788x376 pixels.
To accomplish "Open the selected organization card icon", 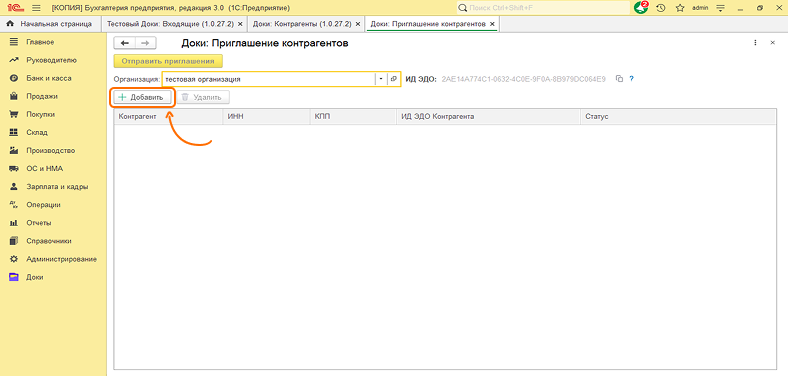I will coord(393,79).
